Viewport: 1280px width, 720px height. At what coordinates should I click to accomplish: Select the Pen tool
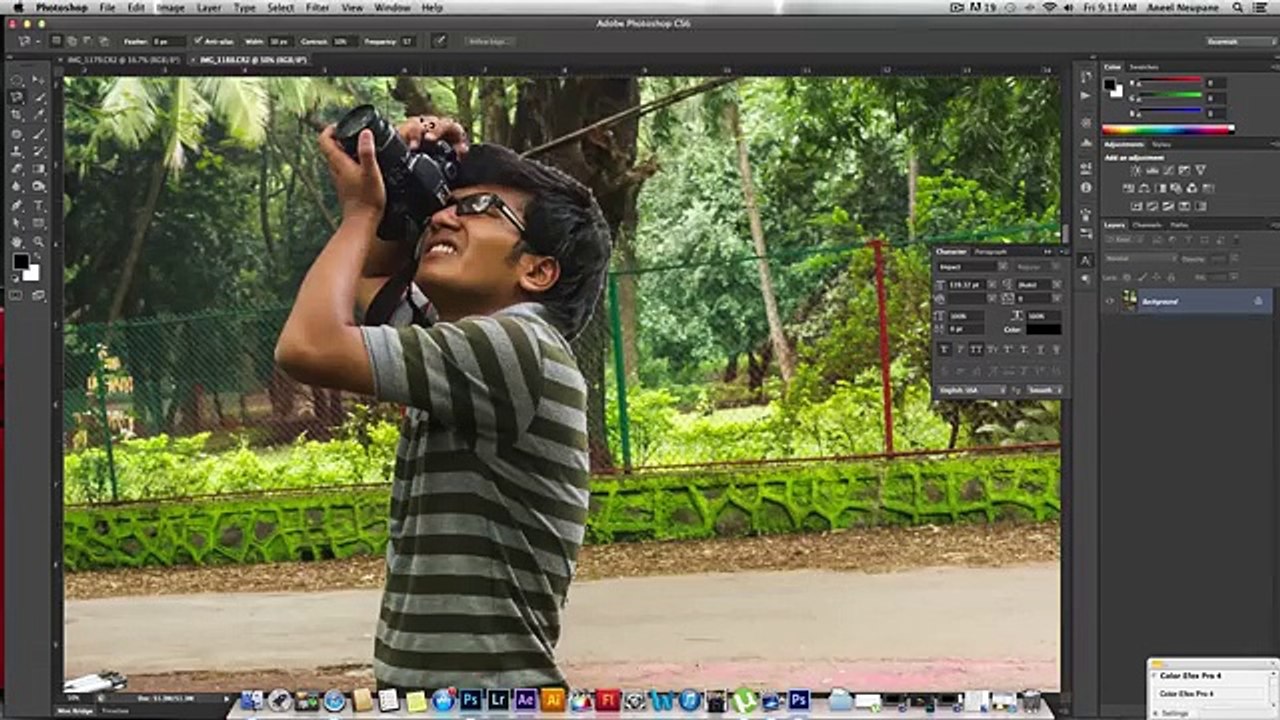(x=17, y=205)
